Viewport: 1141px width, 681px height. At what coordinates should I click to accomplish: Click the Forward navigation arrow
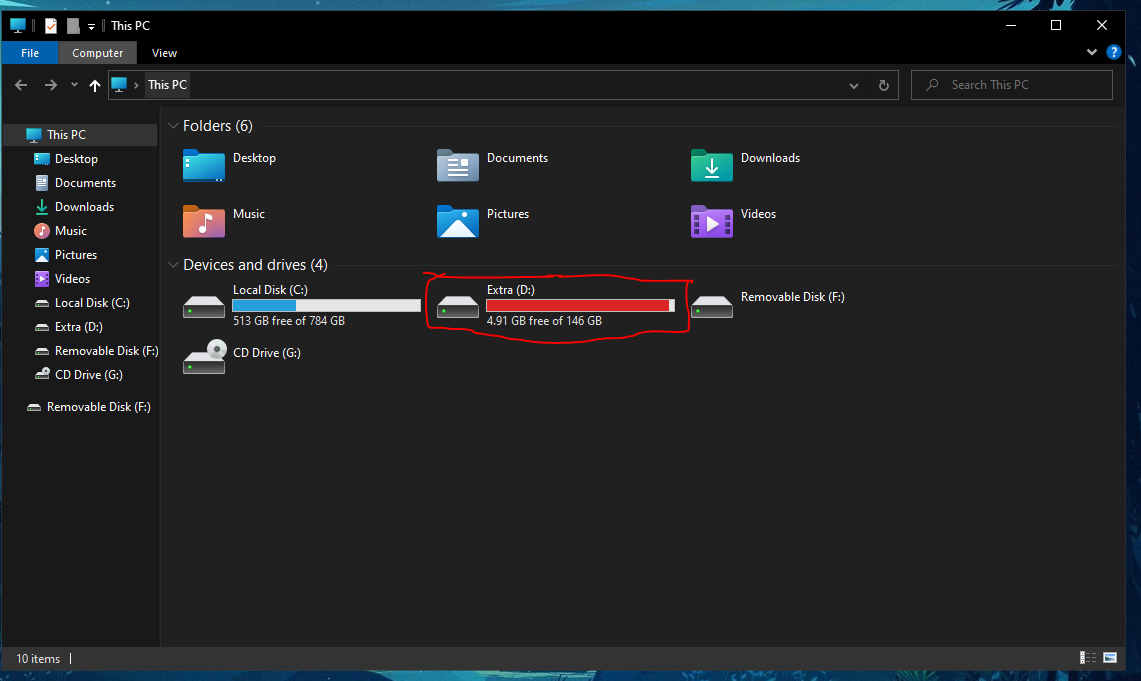[x=50, y=85]
